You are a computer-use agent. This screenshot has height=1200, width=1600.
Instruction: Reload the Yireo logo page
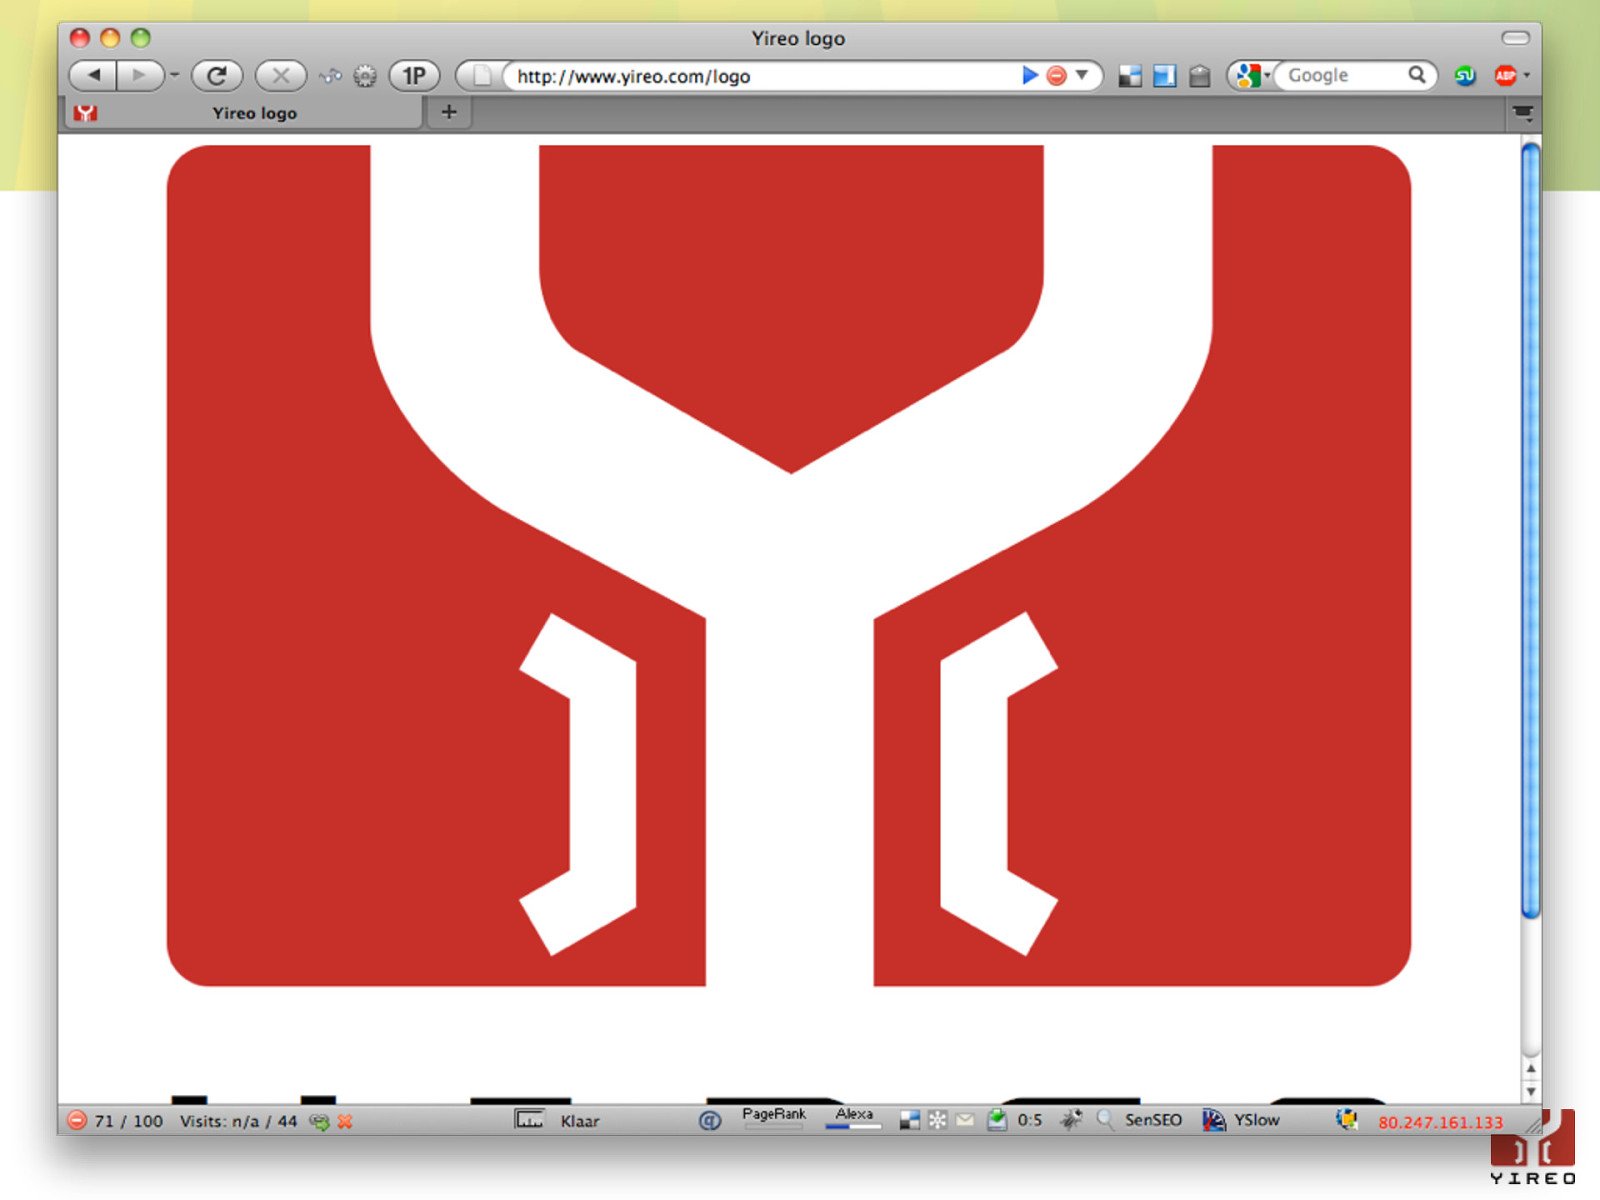pyautogui.click(x=217, y=75)
